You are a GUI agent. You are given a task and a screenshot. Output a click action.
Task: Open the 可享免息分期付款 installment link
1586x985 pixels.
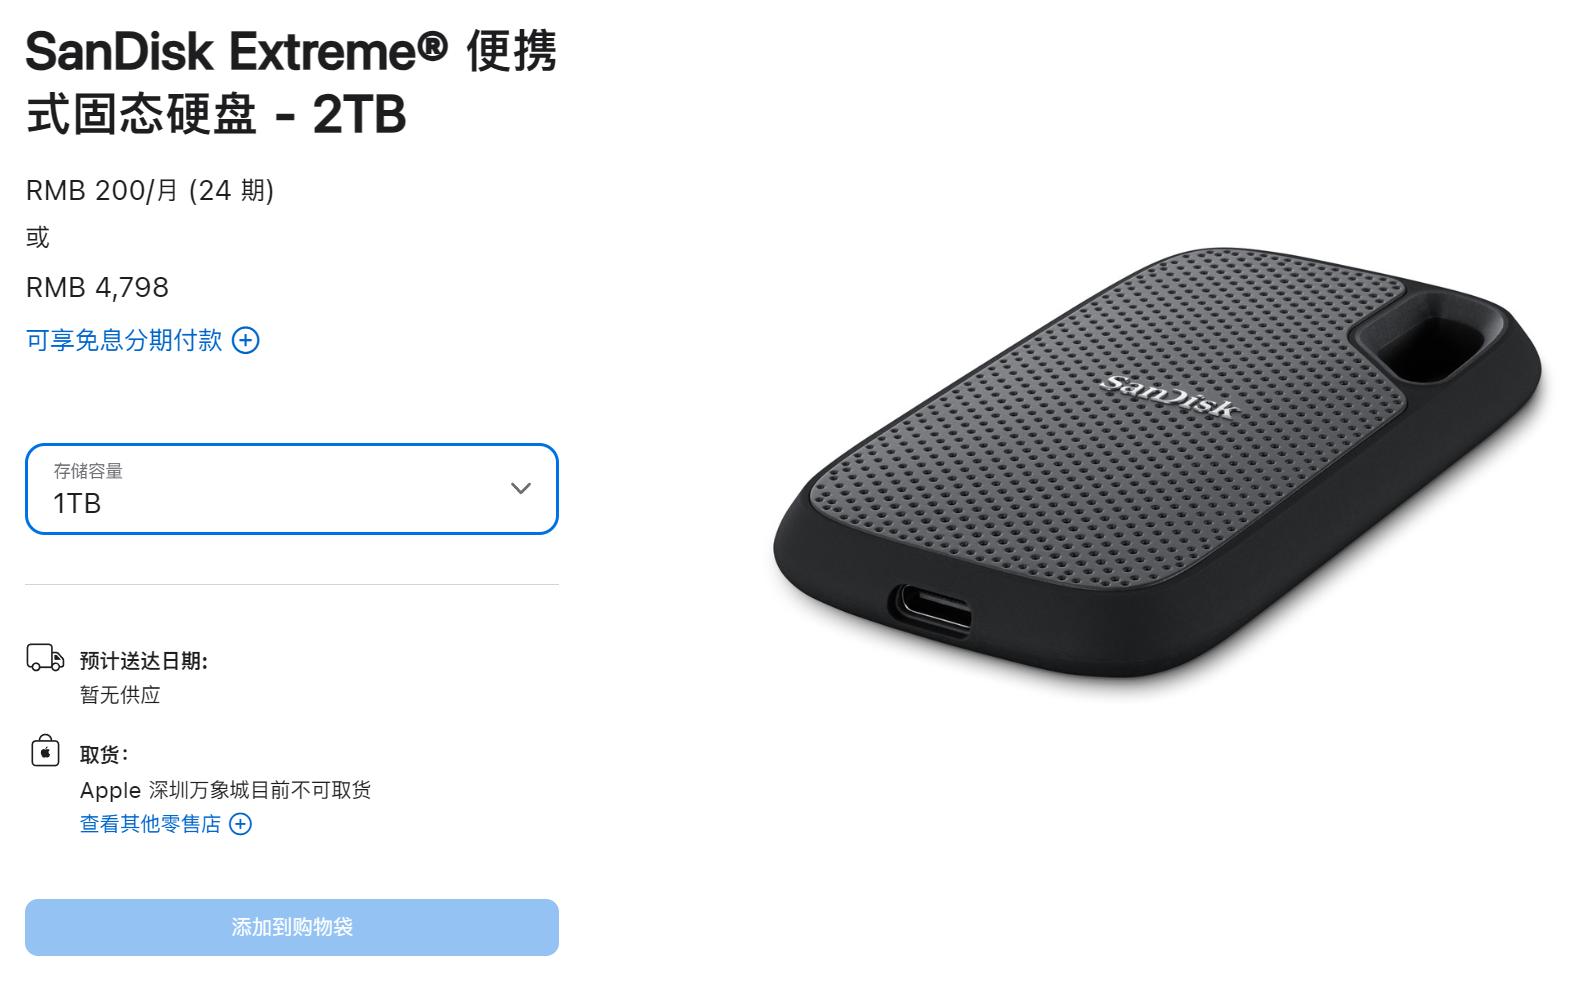124,340
